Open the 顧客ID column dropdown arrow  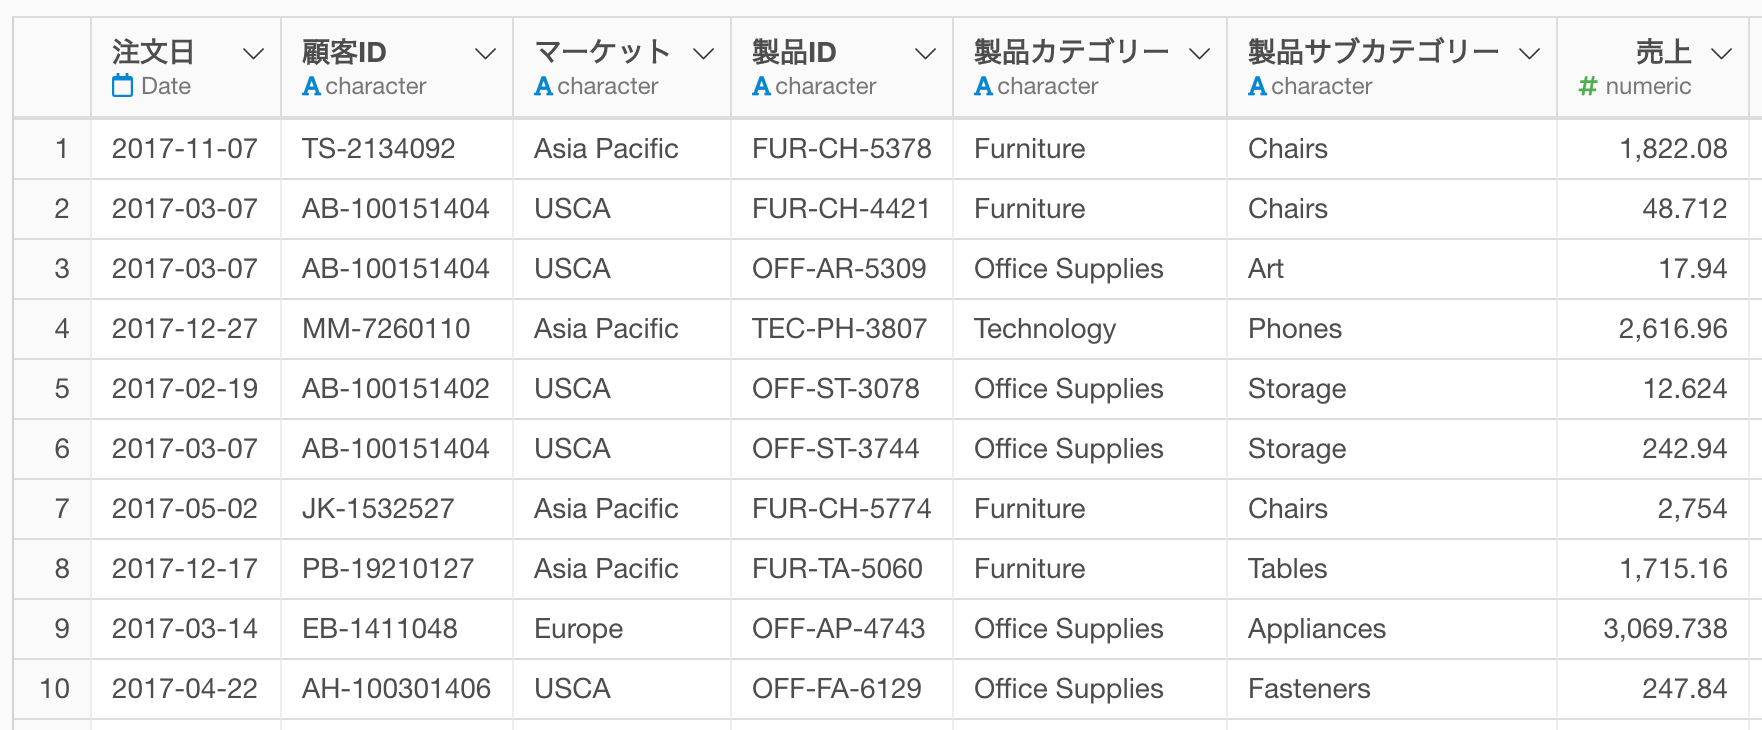486,53
